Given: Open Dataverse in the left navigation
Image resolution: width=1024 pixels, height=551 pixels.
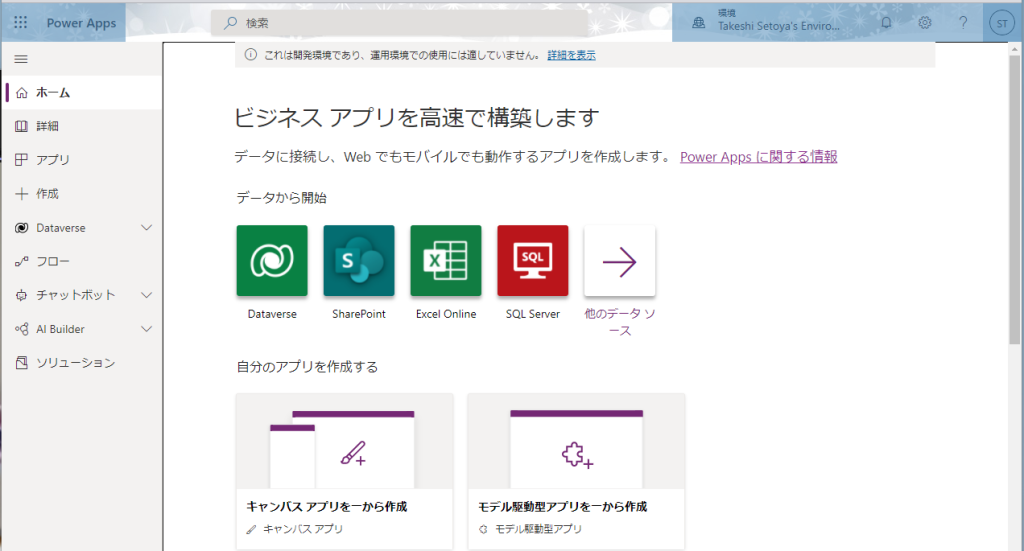Looking at the screenshot, I should [x=82, y=228].
